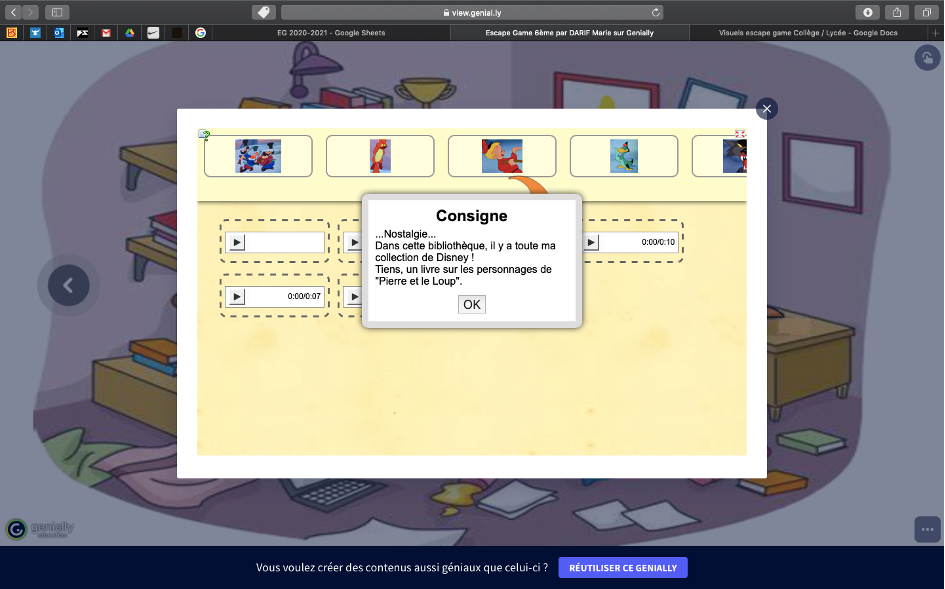Switch to EG 2020-2021 Google Sheets tab

coord(331,33)
